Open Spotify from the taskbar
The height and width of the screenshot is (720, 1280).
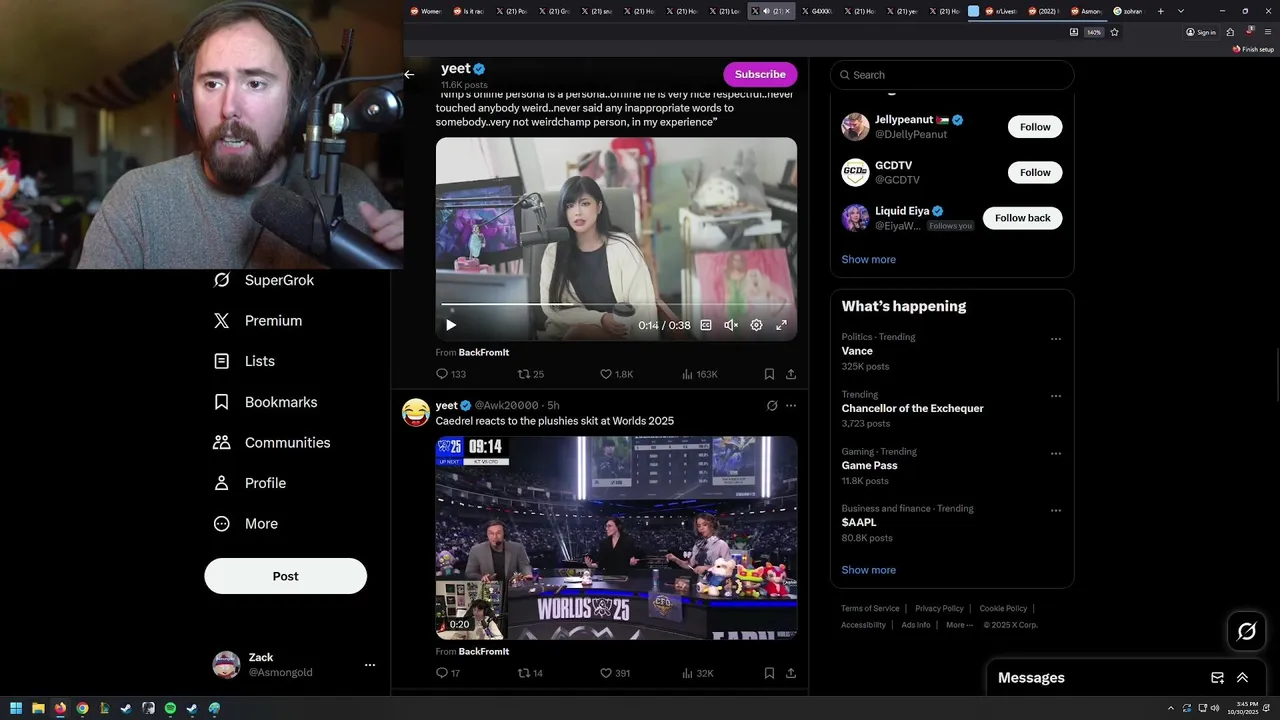(170, 708)
